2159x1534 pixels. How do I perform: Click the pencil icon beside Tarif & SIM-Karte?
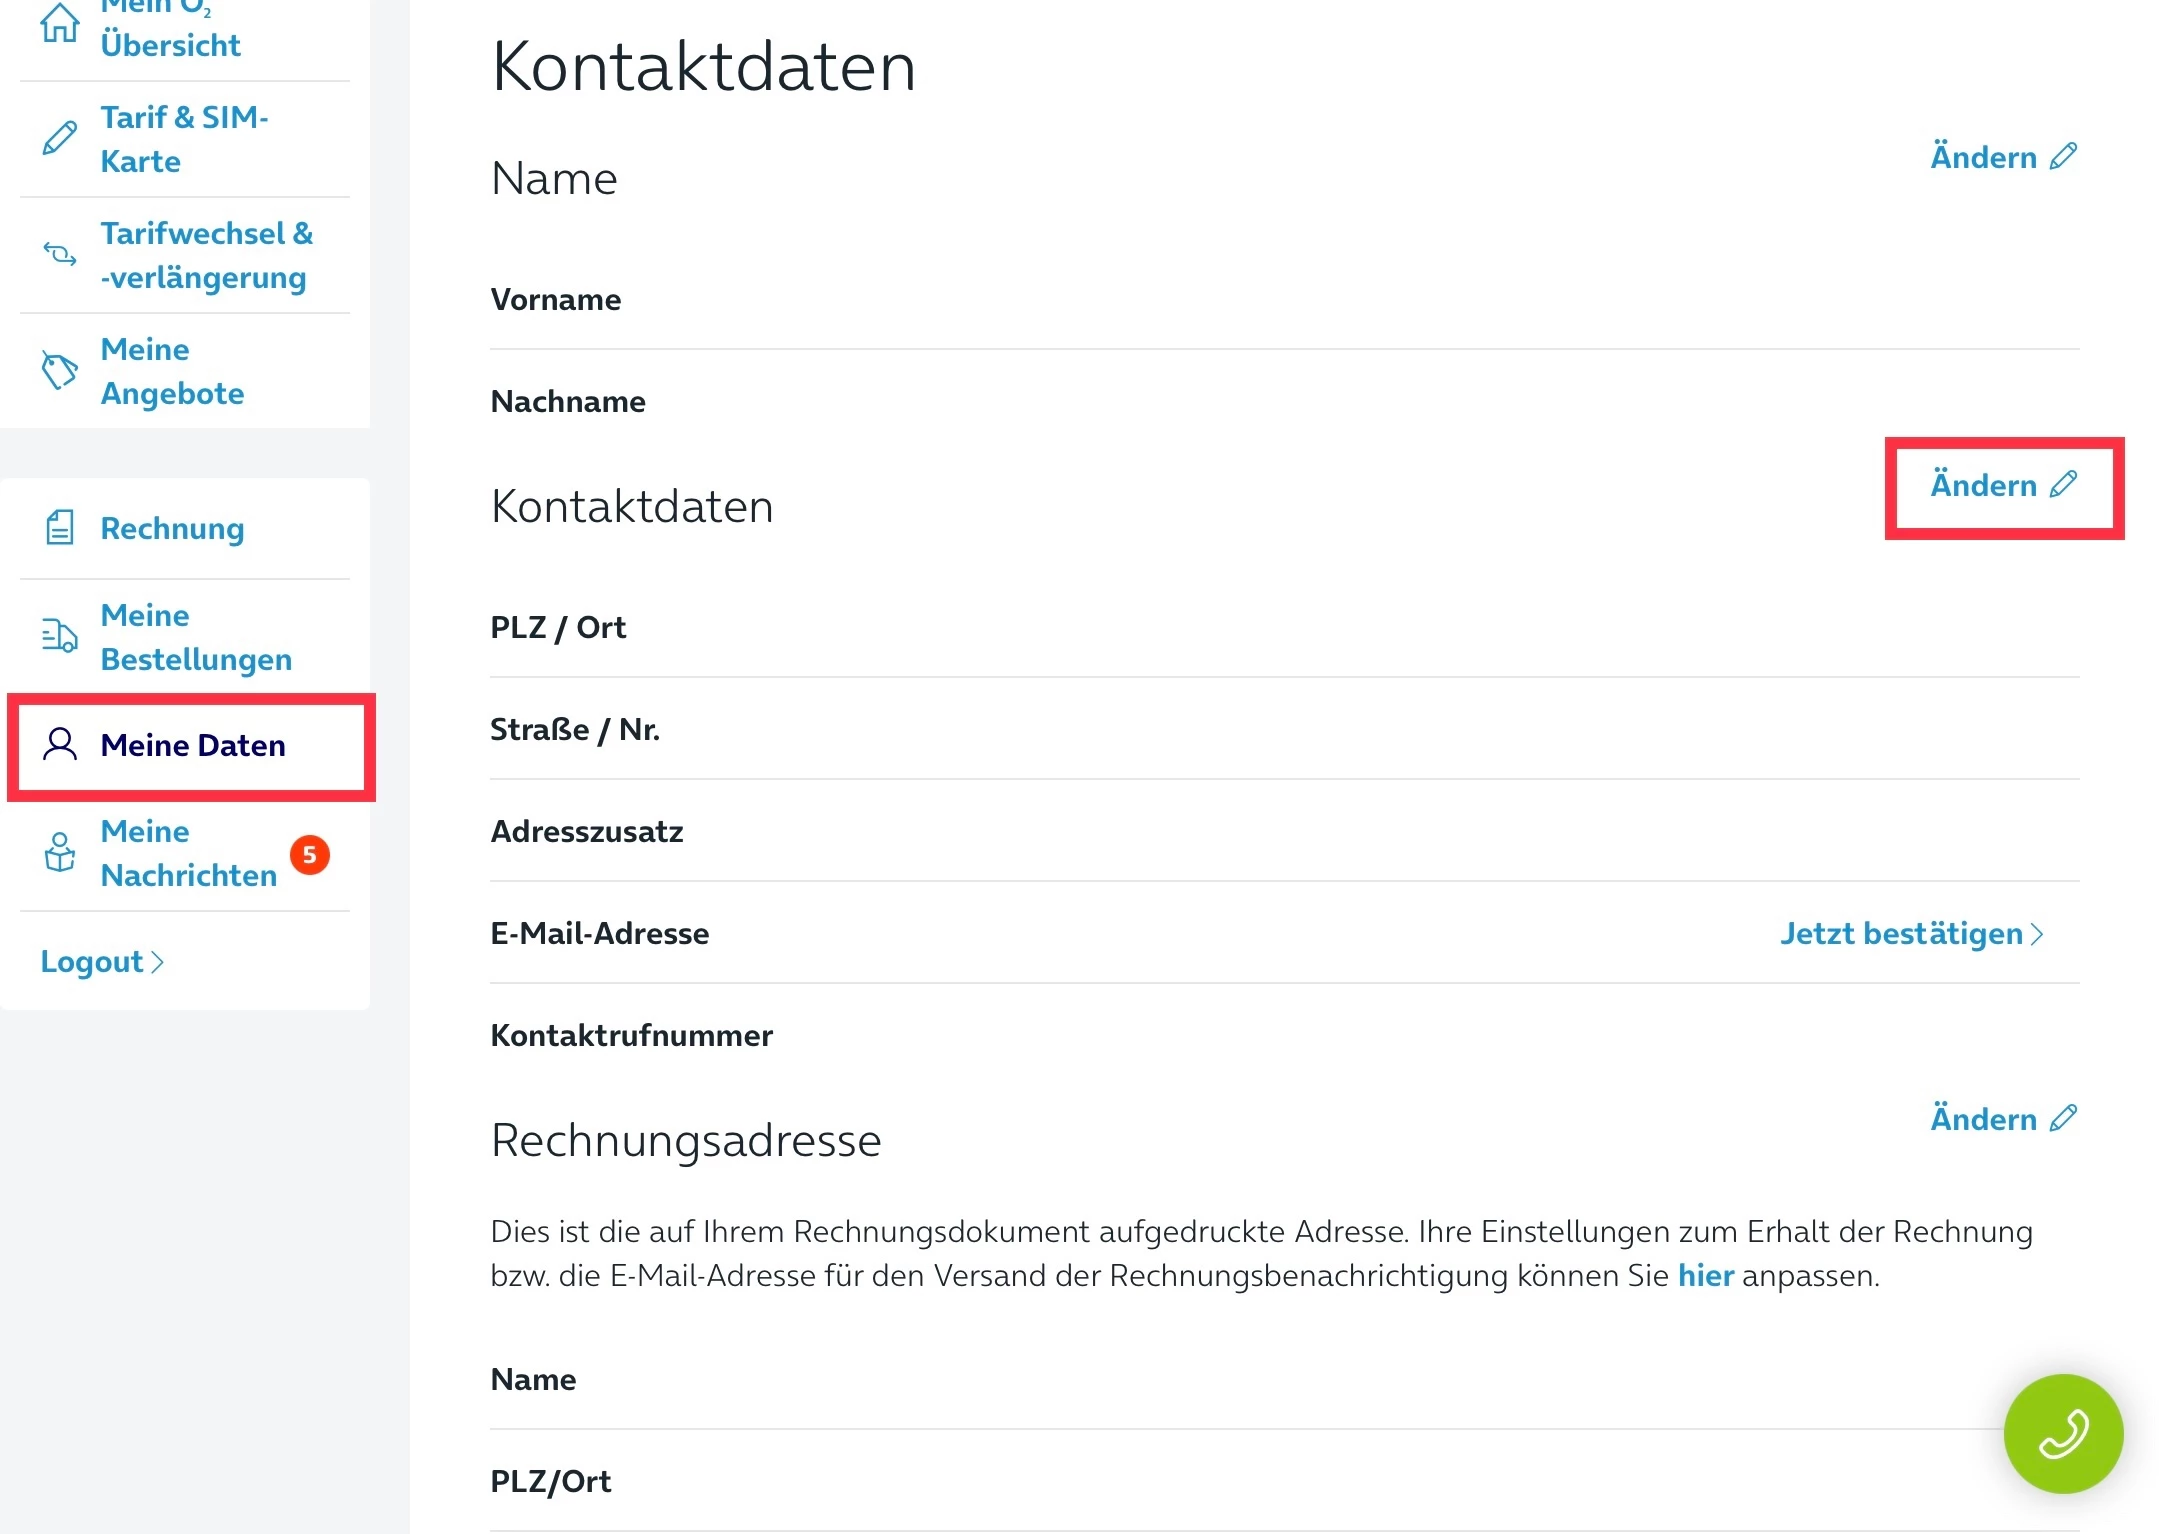pyautogui.click(x=60, y=138)
